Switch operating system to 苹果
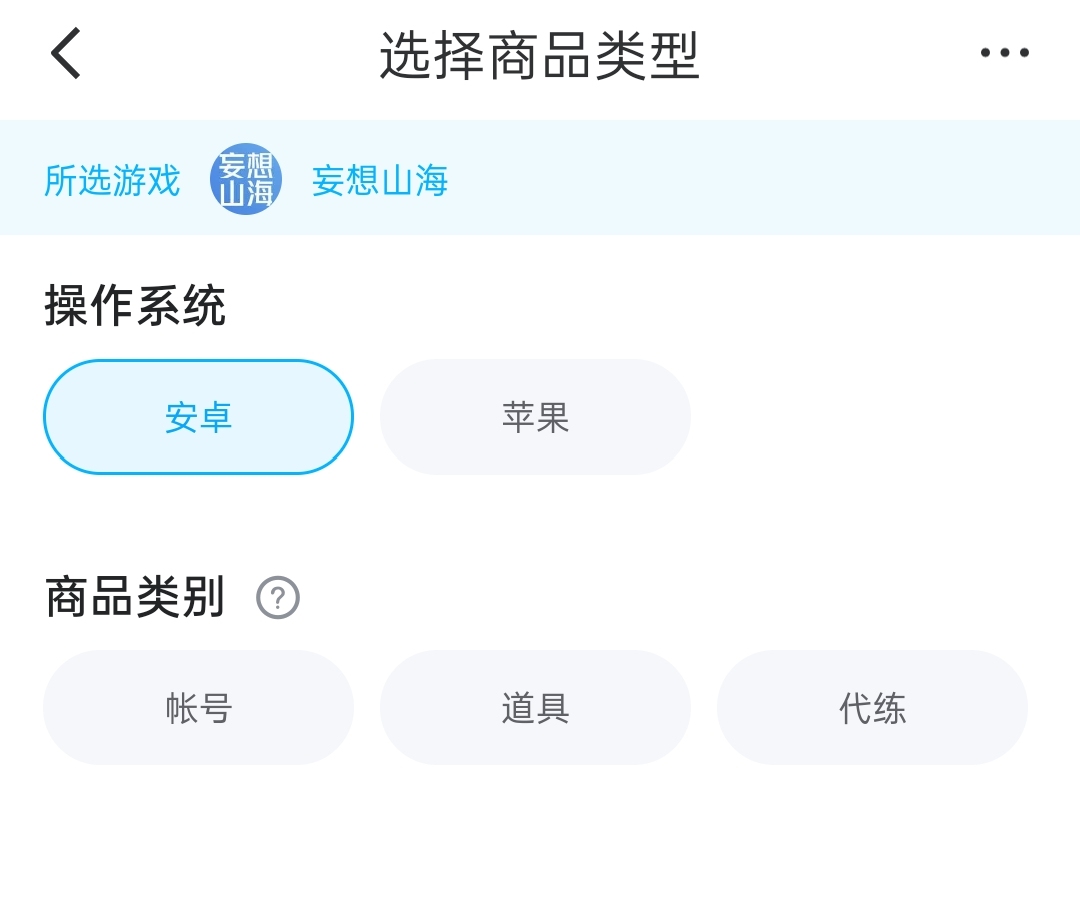The width and height of the screenshot is (1080, 917). click(535, 417)
